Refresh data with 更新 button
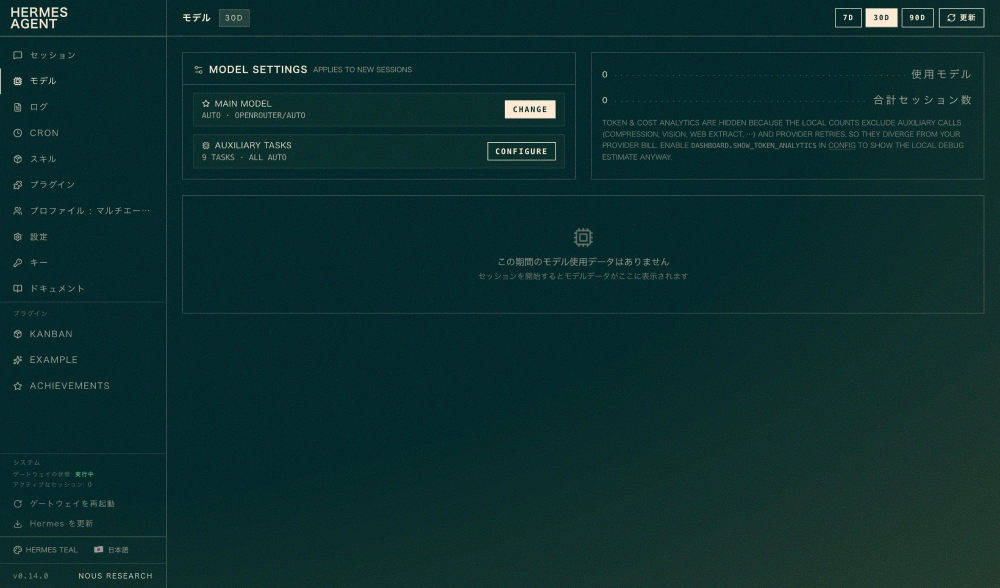Screen dimensions: 1000x588 pos(961,18)
